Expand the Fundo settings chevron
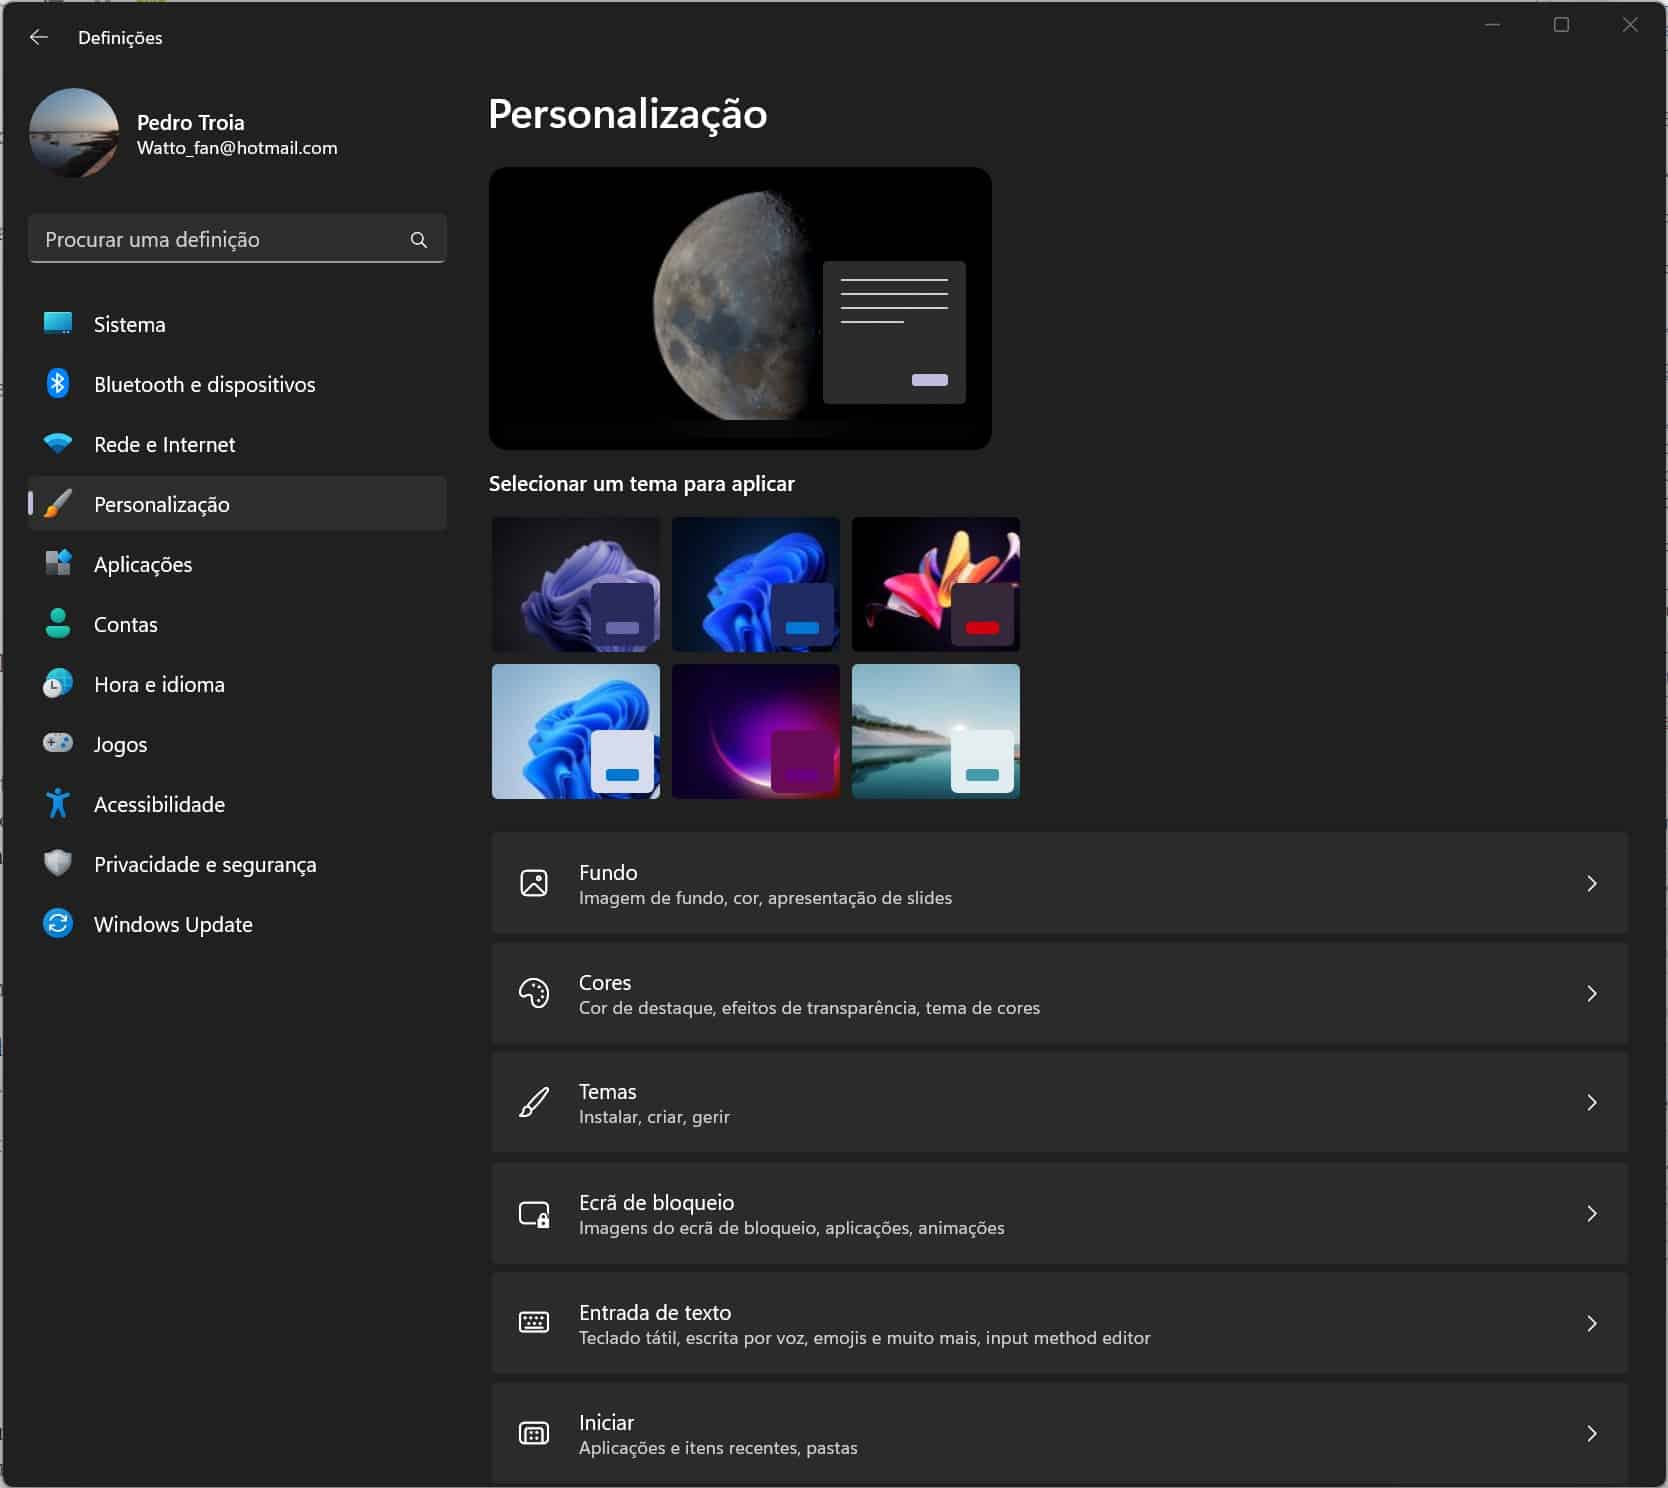Screen dimensions: 1668x1488 [x=1591, y=883]
